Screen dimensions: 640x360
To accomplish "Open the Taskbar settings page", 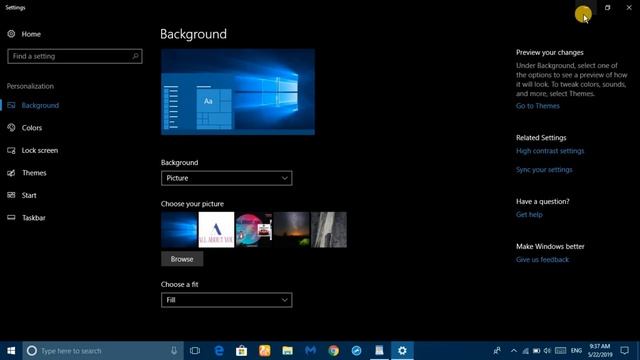I will (x=33, y=218).
